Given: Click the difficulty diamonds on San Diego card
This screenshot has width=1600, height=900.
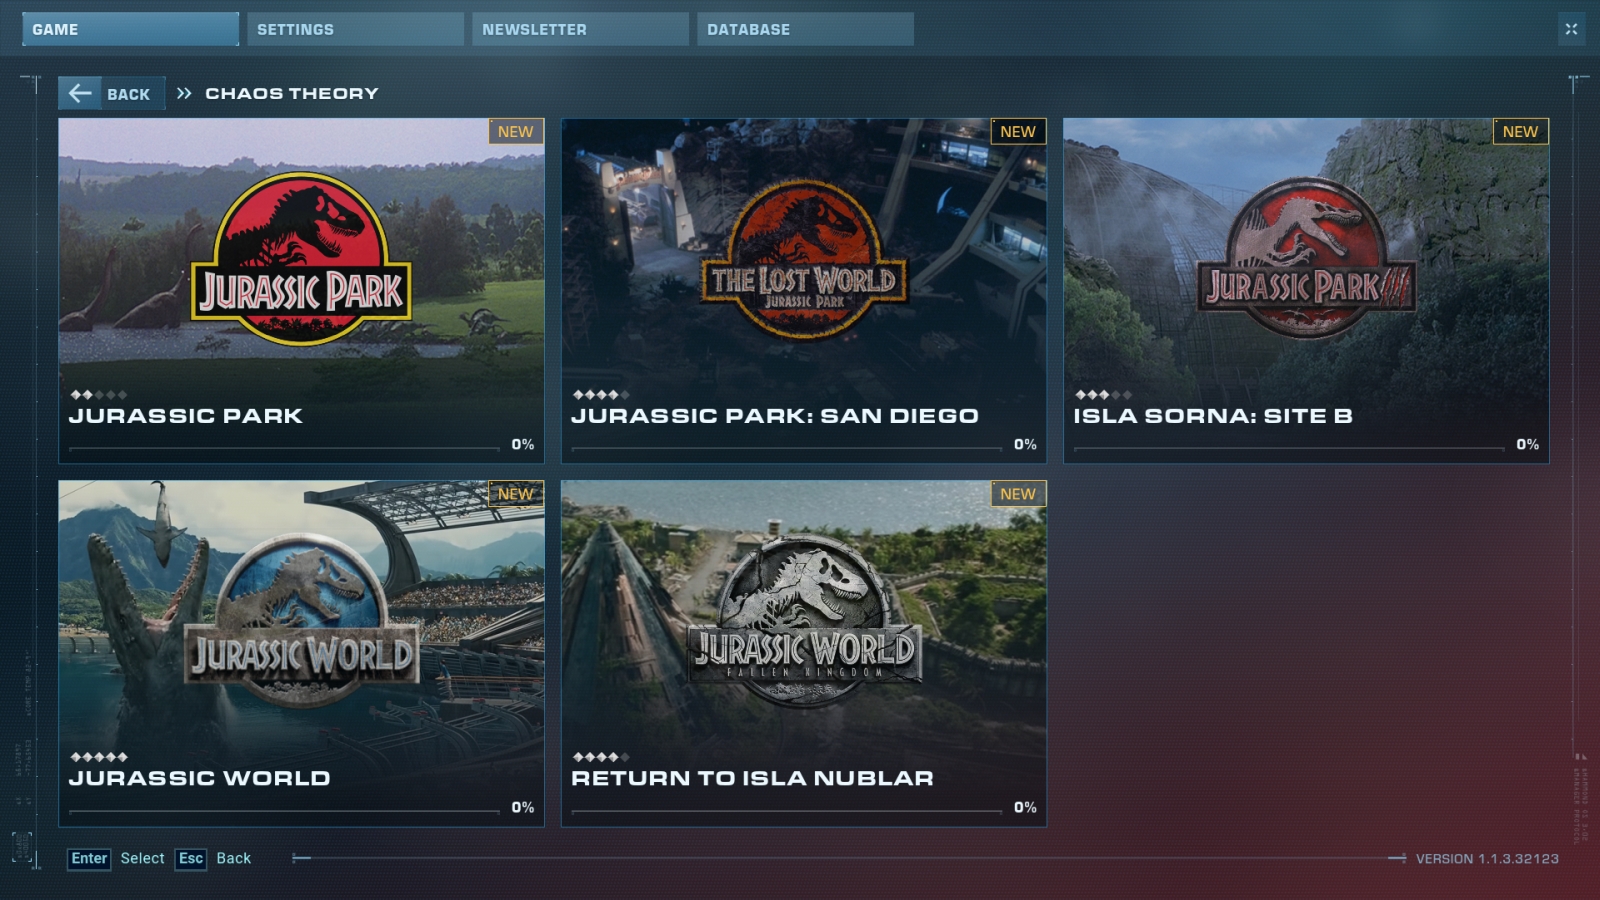Looking at the screenshot, I should tap(601, 395).
